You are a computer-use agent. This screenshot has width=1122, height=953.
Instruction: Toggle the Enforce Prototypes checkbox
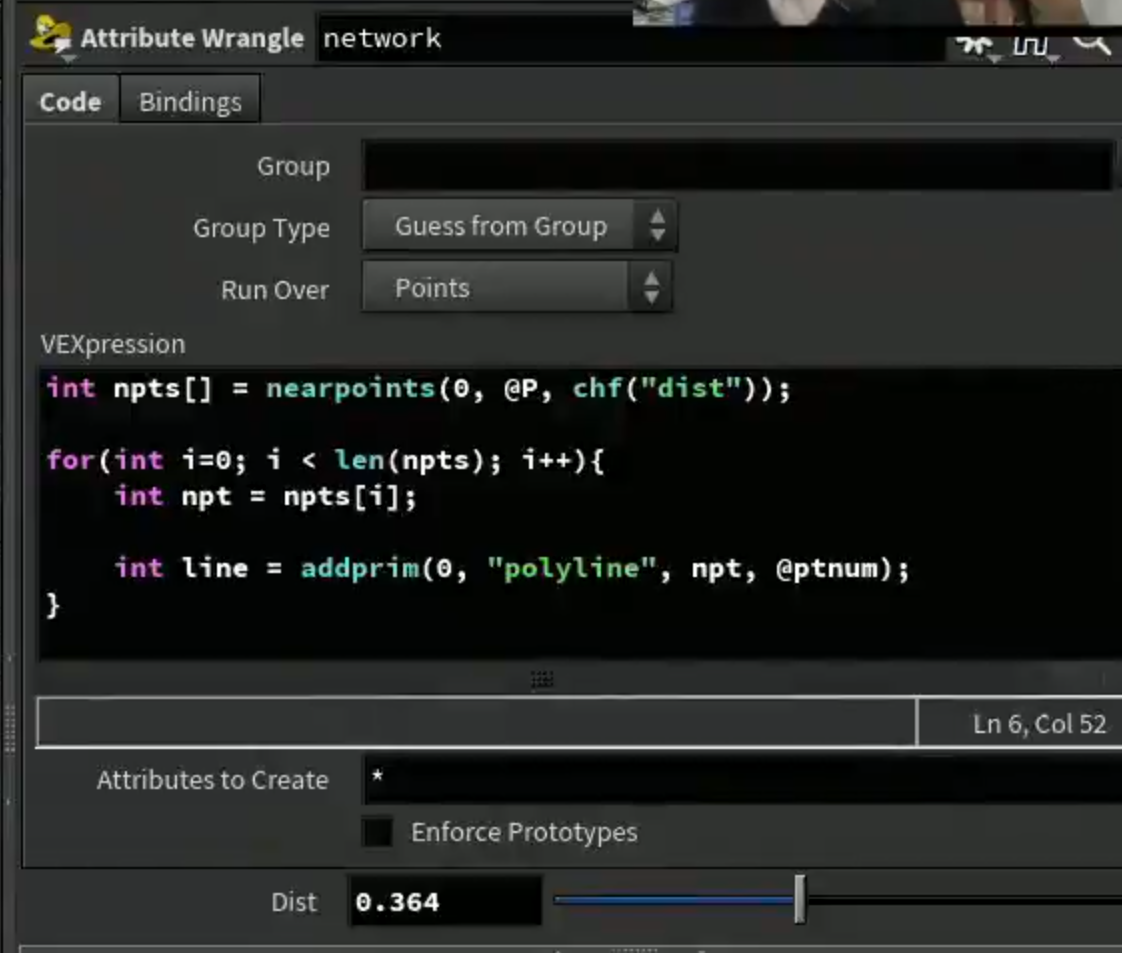[377, 832]
